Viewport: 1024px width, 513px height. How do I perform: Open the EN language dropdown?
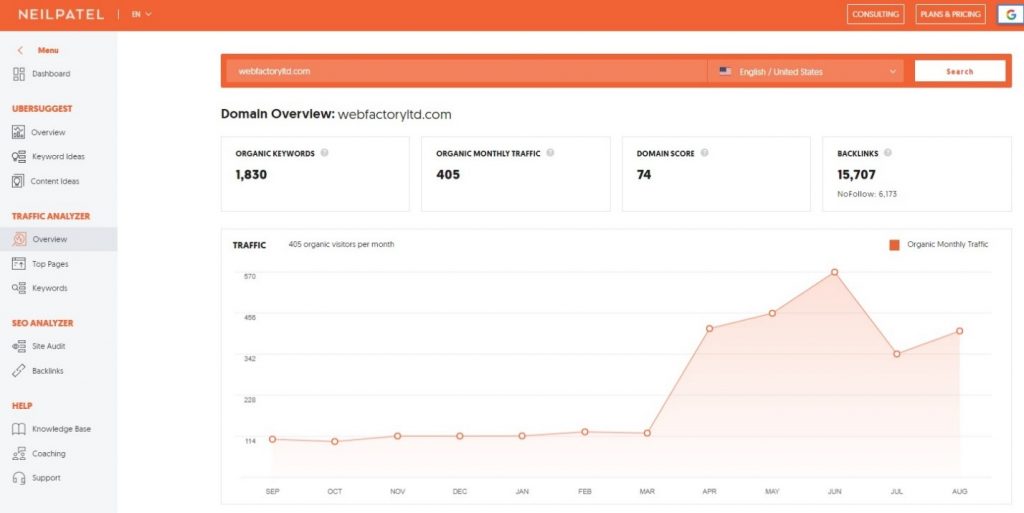coord(141,14)
